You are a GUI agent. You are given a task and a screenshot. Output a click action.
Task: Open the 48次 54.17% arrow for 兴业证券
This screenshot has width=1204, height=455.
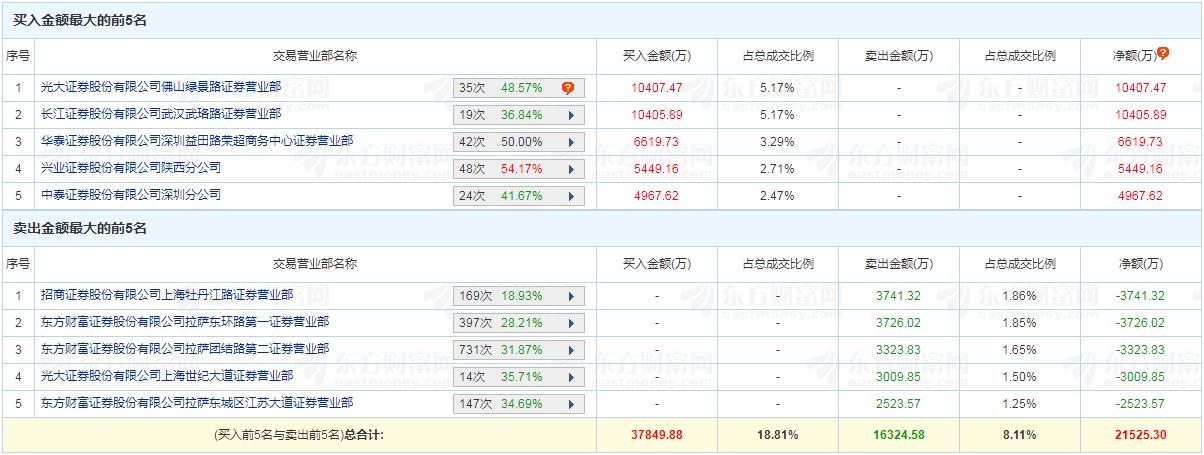[570, 169]
